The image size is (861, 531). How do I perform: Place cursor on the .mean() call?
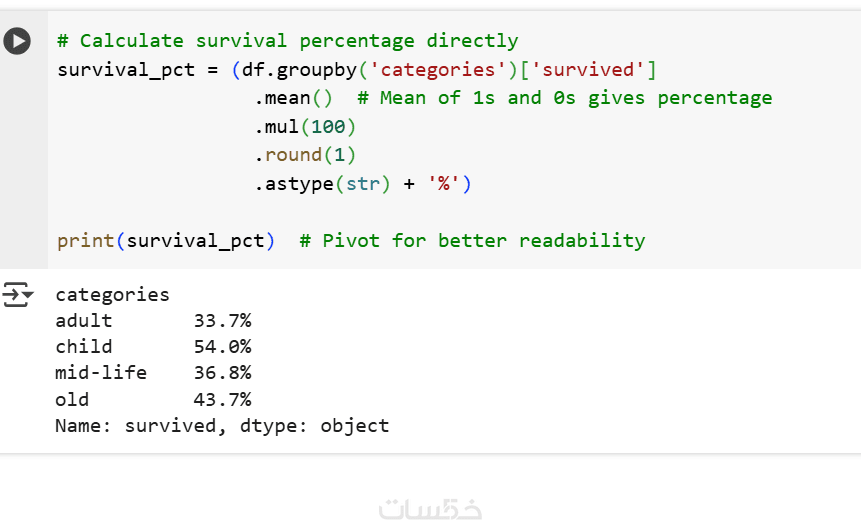[294, 98]
